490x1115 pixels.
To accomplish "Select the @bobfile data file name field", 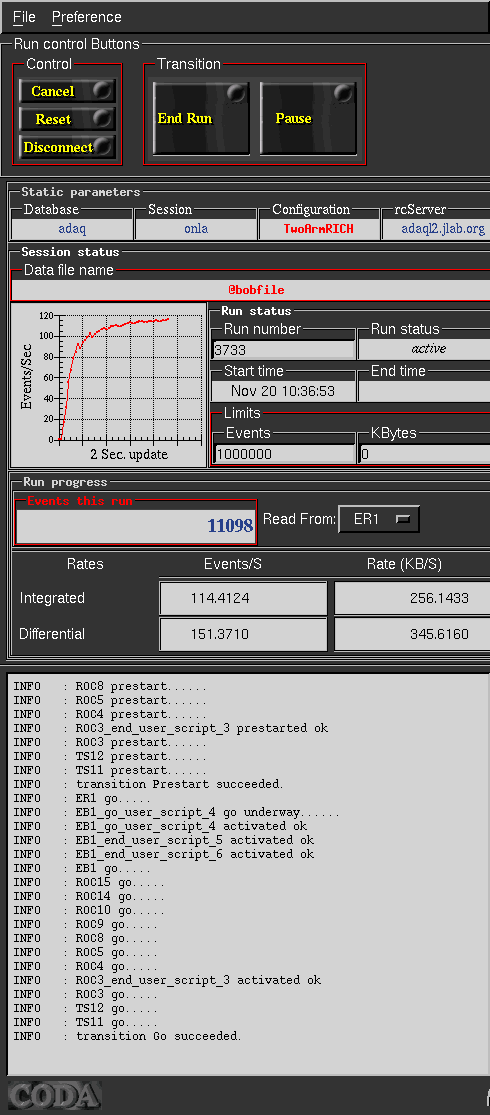I will (x=250, y=290).
